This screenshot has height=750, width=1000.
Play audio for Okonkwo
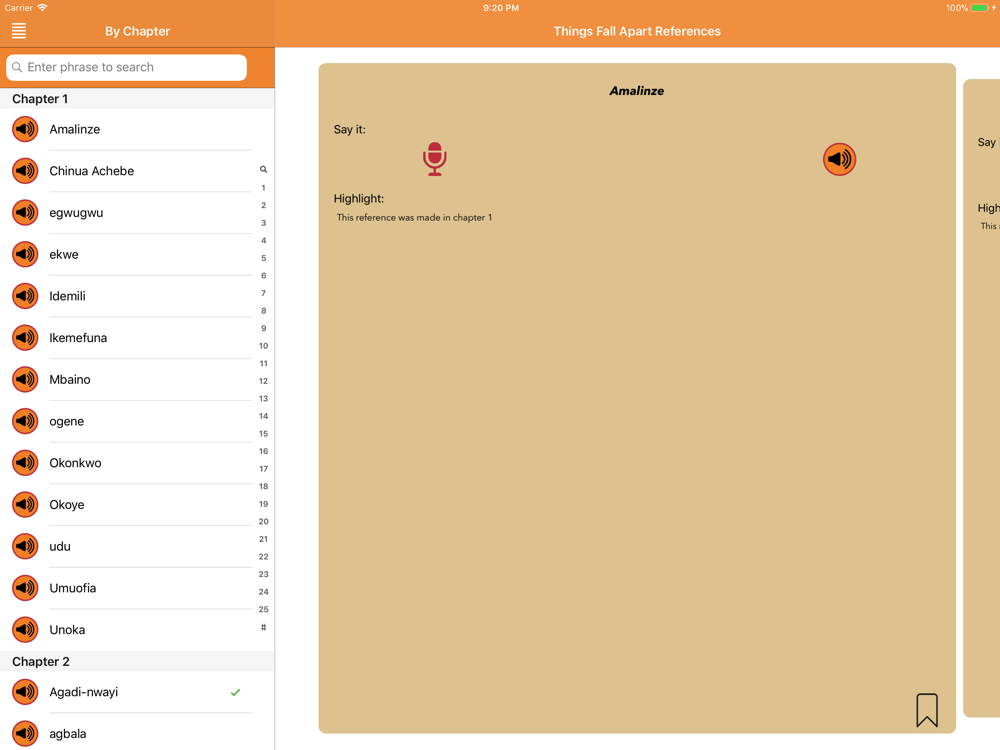(26, 463)
